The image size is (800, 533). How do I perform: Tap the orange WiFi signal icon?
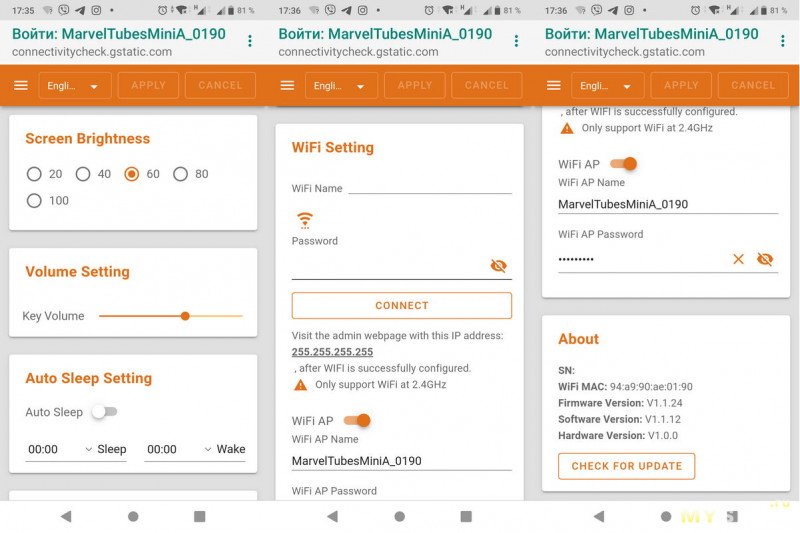point(305,220)
